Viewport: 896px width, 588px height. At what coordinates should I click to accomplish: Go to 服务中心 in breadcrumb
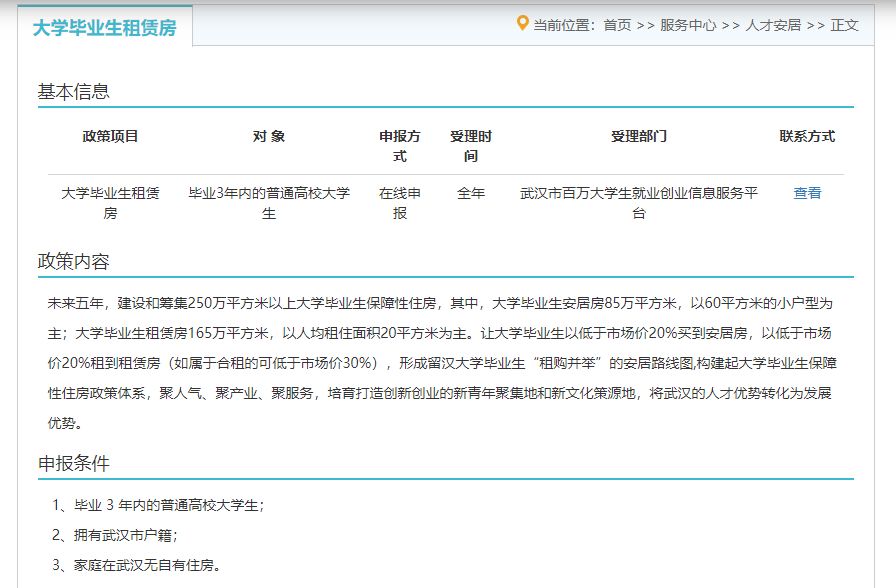[x=688, y=25]
